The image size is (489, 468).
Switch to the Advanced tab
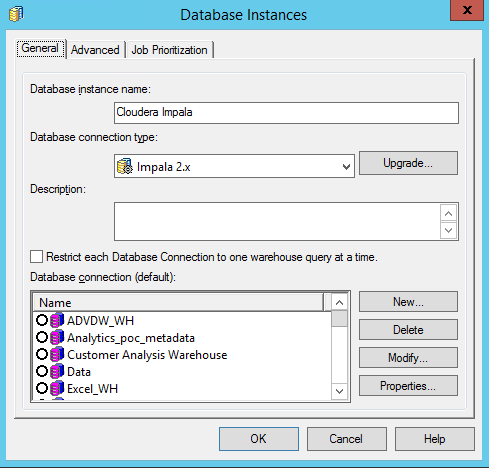[x=95, y=50]
